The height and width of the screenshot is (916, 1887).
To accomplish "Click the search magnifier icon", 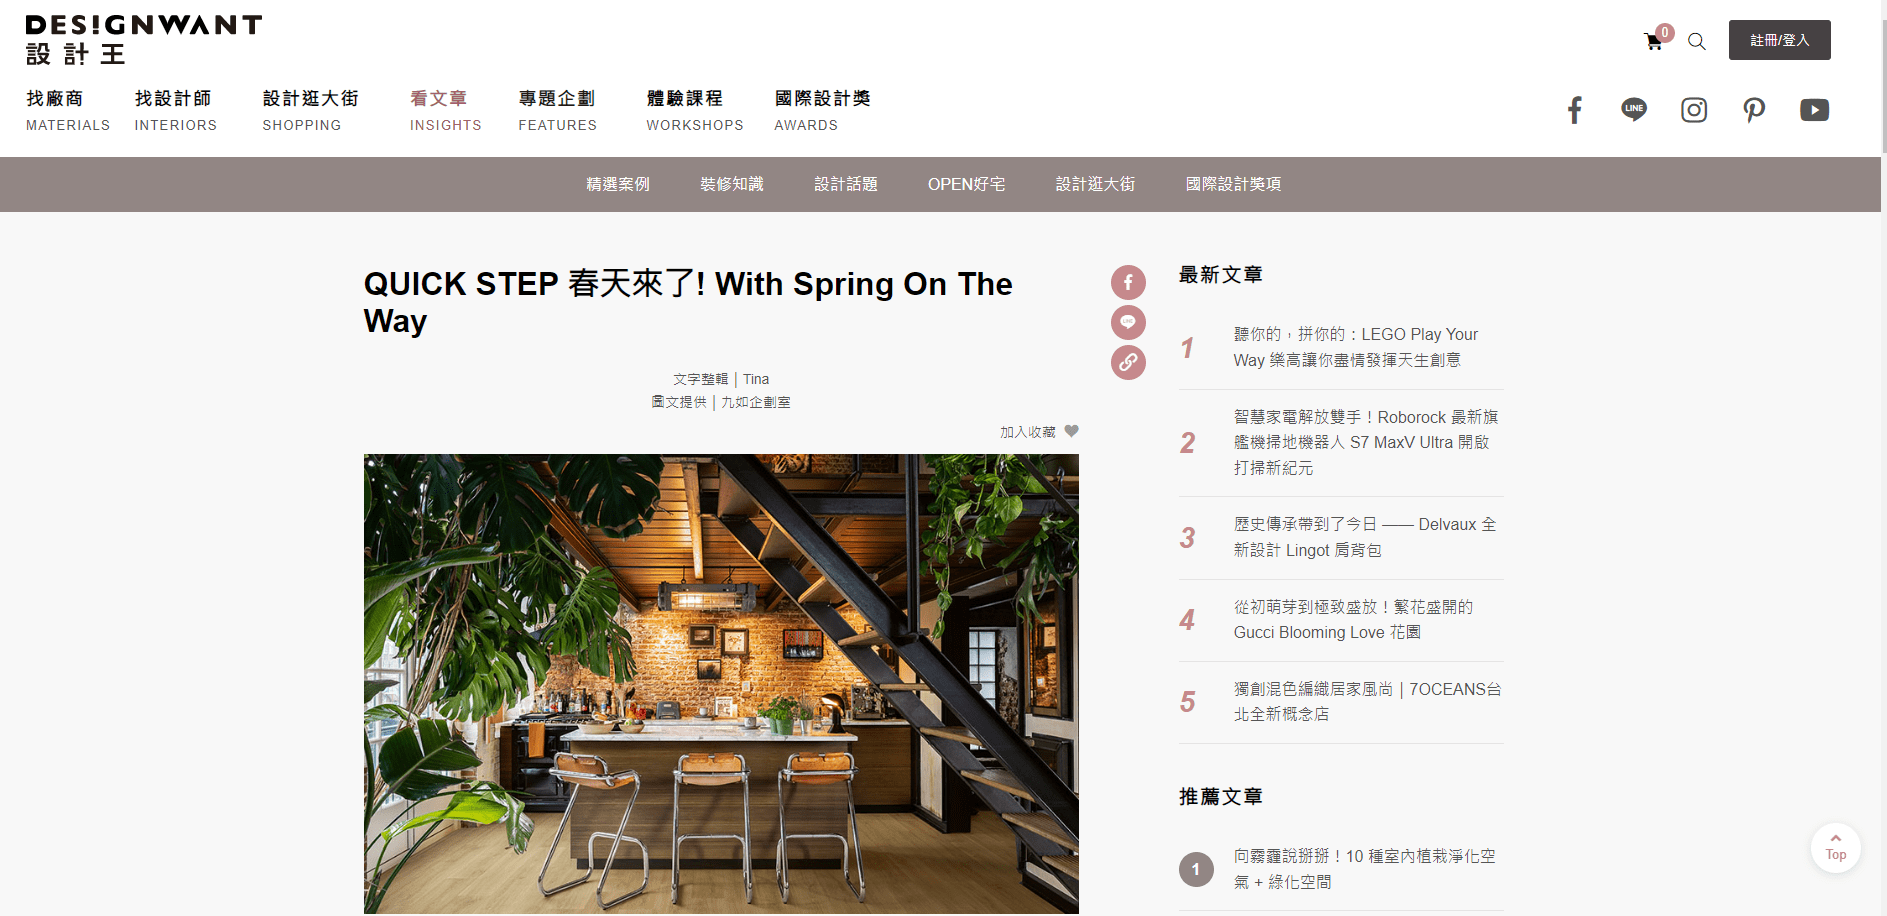I will click(x=1697, y=42).
